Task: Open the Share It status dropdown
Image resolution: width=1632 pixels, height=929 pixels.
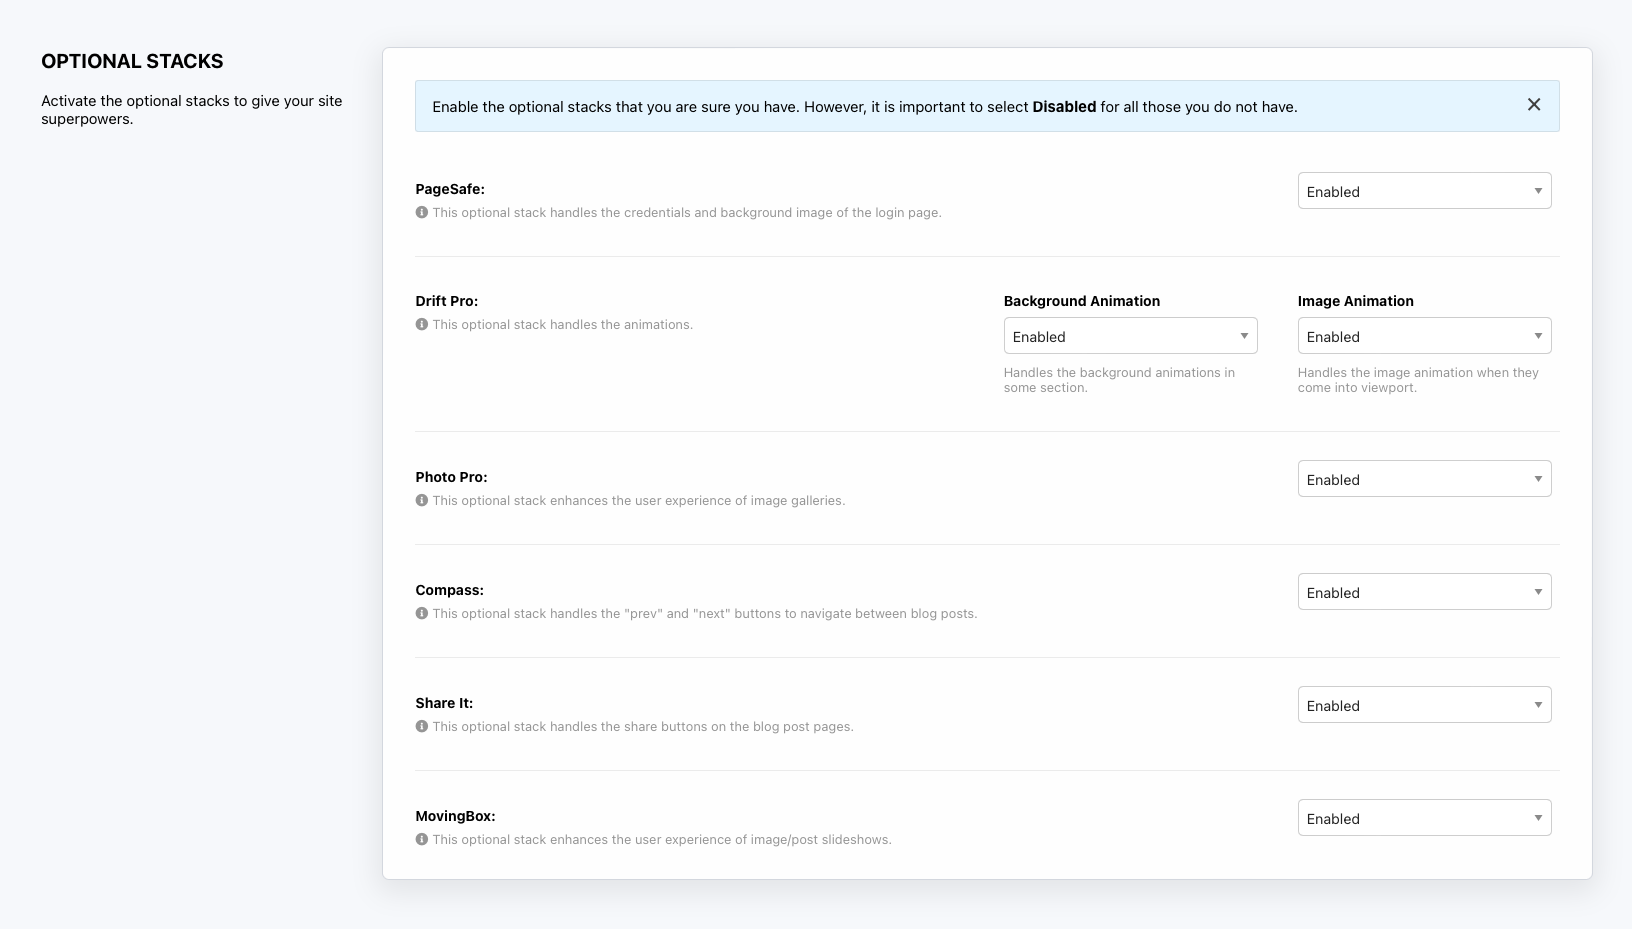Action: coord(1424,705)
